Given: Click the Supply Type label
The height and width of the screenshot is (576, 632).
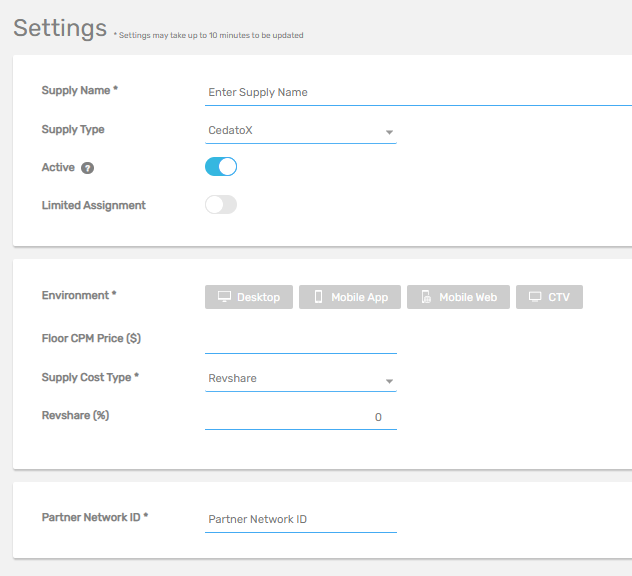Looking at the screenshot, I should click(x=73, y=129).
